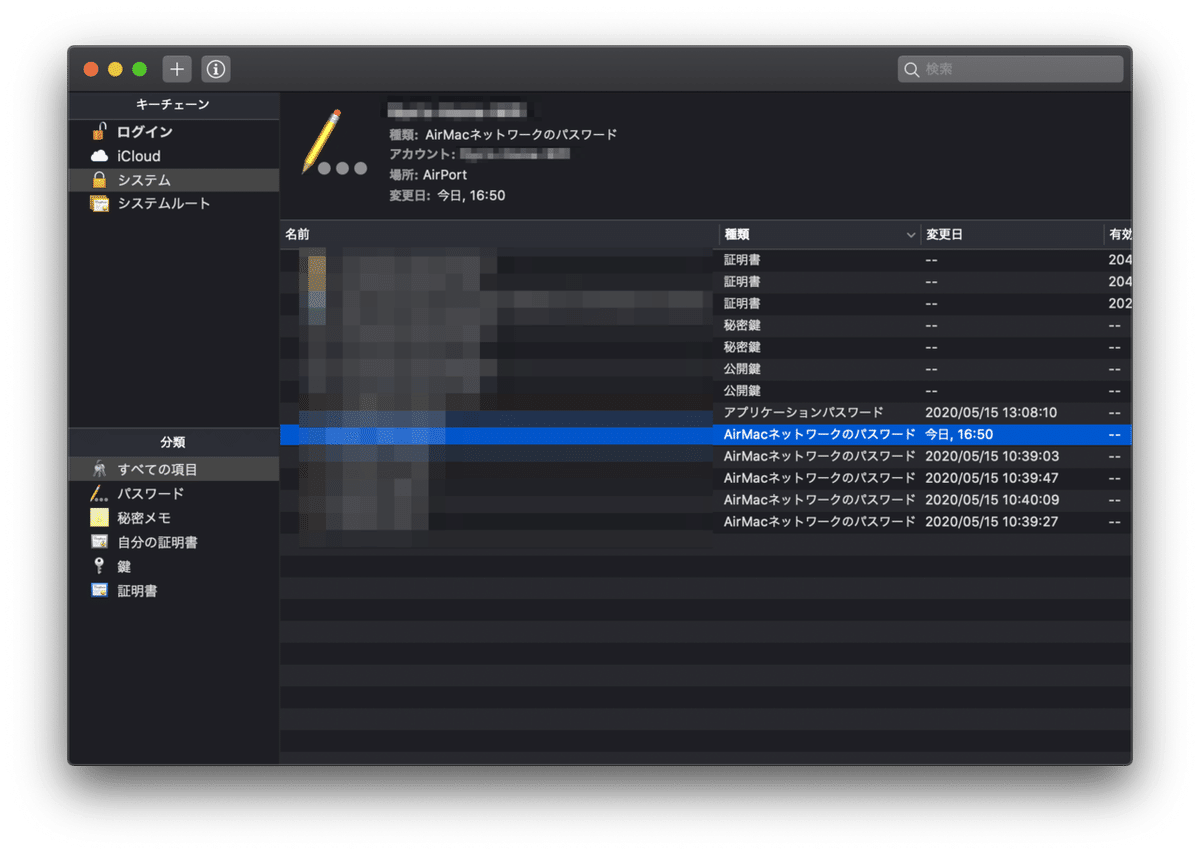Click 変更日: 今日, 16:50 detail text
Image resolution: width=1200 pixels, height=855 pixels.
coord(447,196)
